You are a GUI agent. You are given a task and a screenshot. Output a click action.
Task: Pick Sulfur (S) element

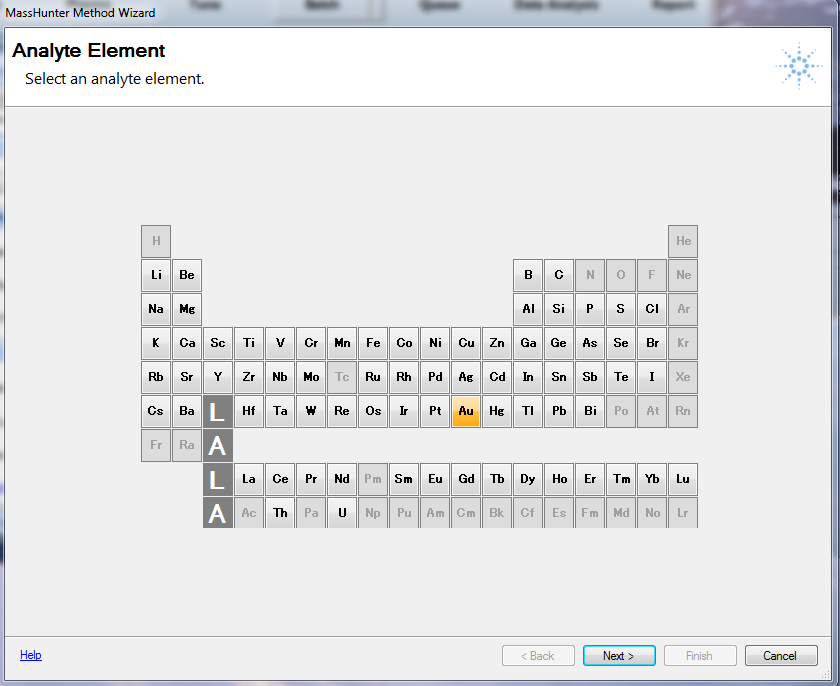pos(621,309)
